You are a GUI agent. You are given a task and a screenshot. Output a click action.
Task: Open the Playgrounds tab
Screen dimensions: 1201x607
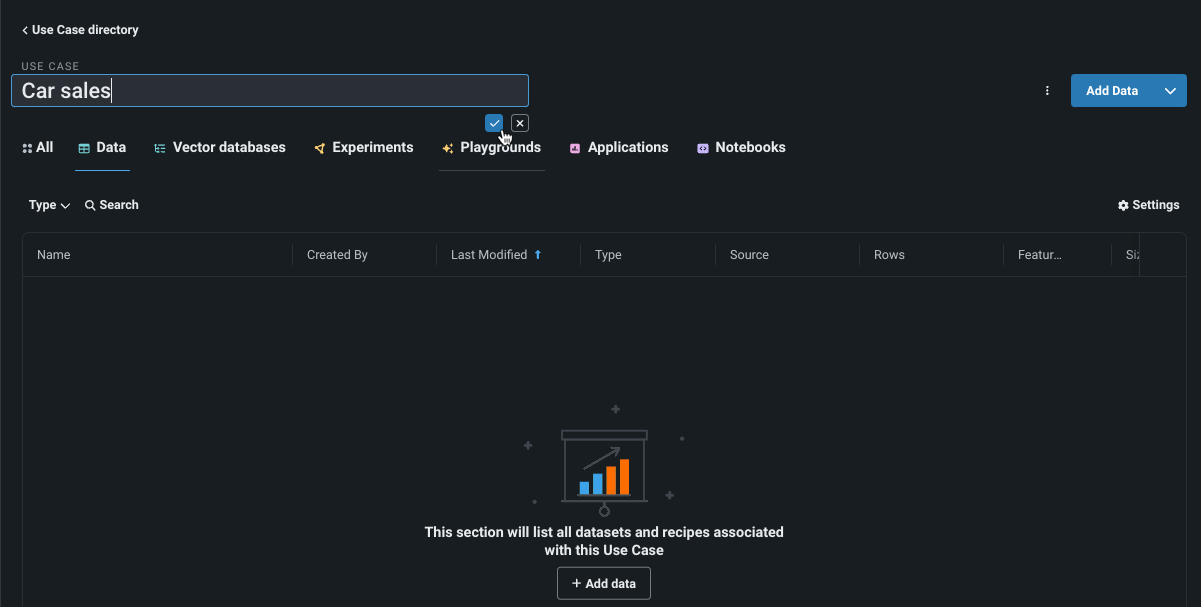click(491, 148)
